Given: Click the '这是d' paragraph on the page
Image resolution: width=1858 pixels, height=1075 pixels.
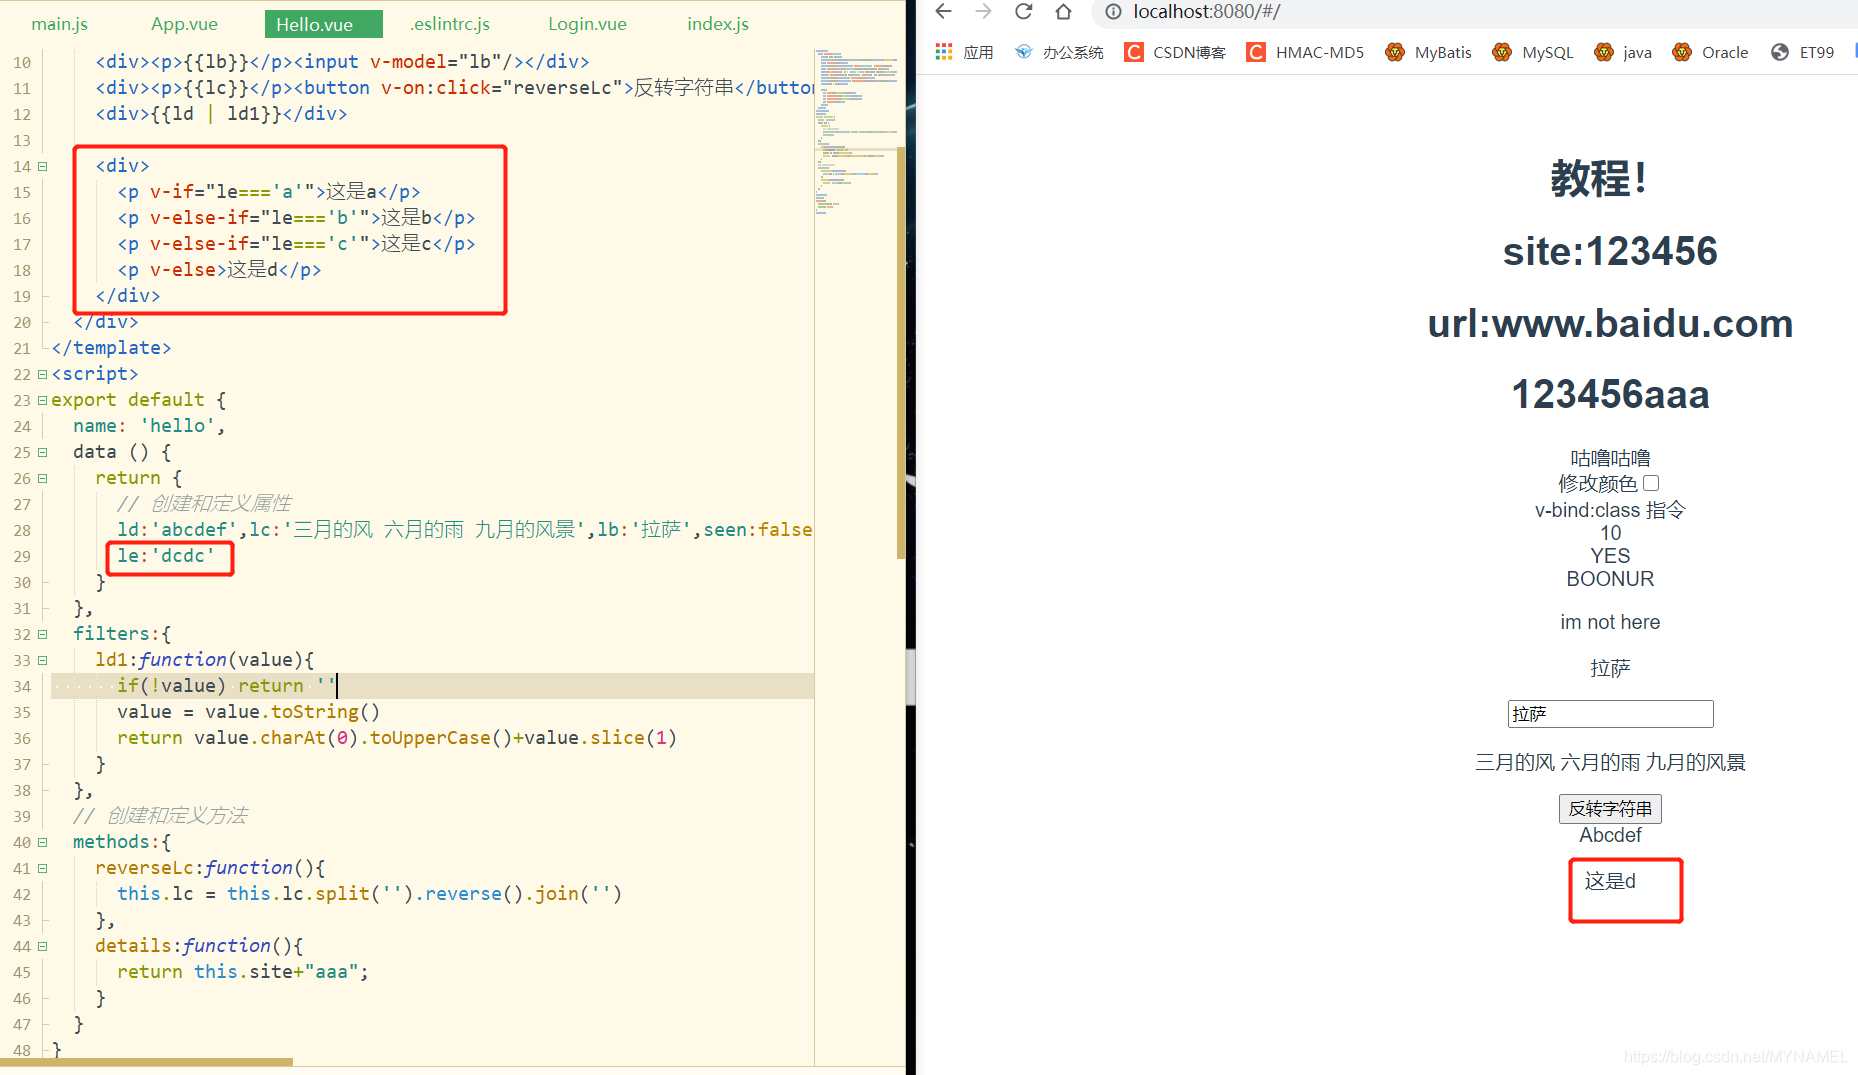Looking at the screenshot, I should click(1610, 881).
